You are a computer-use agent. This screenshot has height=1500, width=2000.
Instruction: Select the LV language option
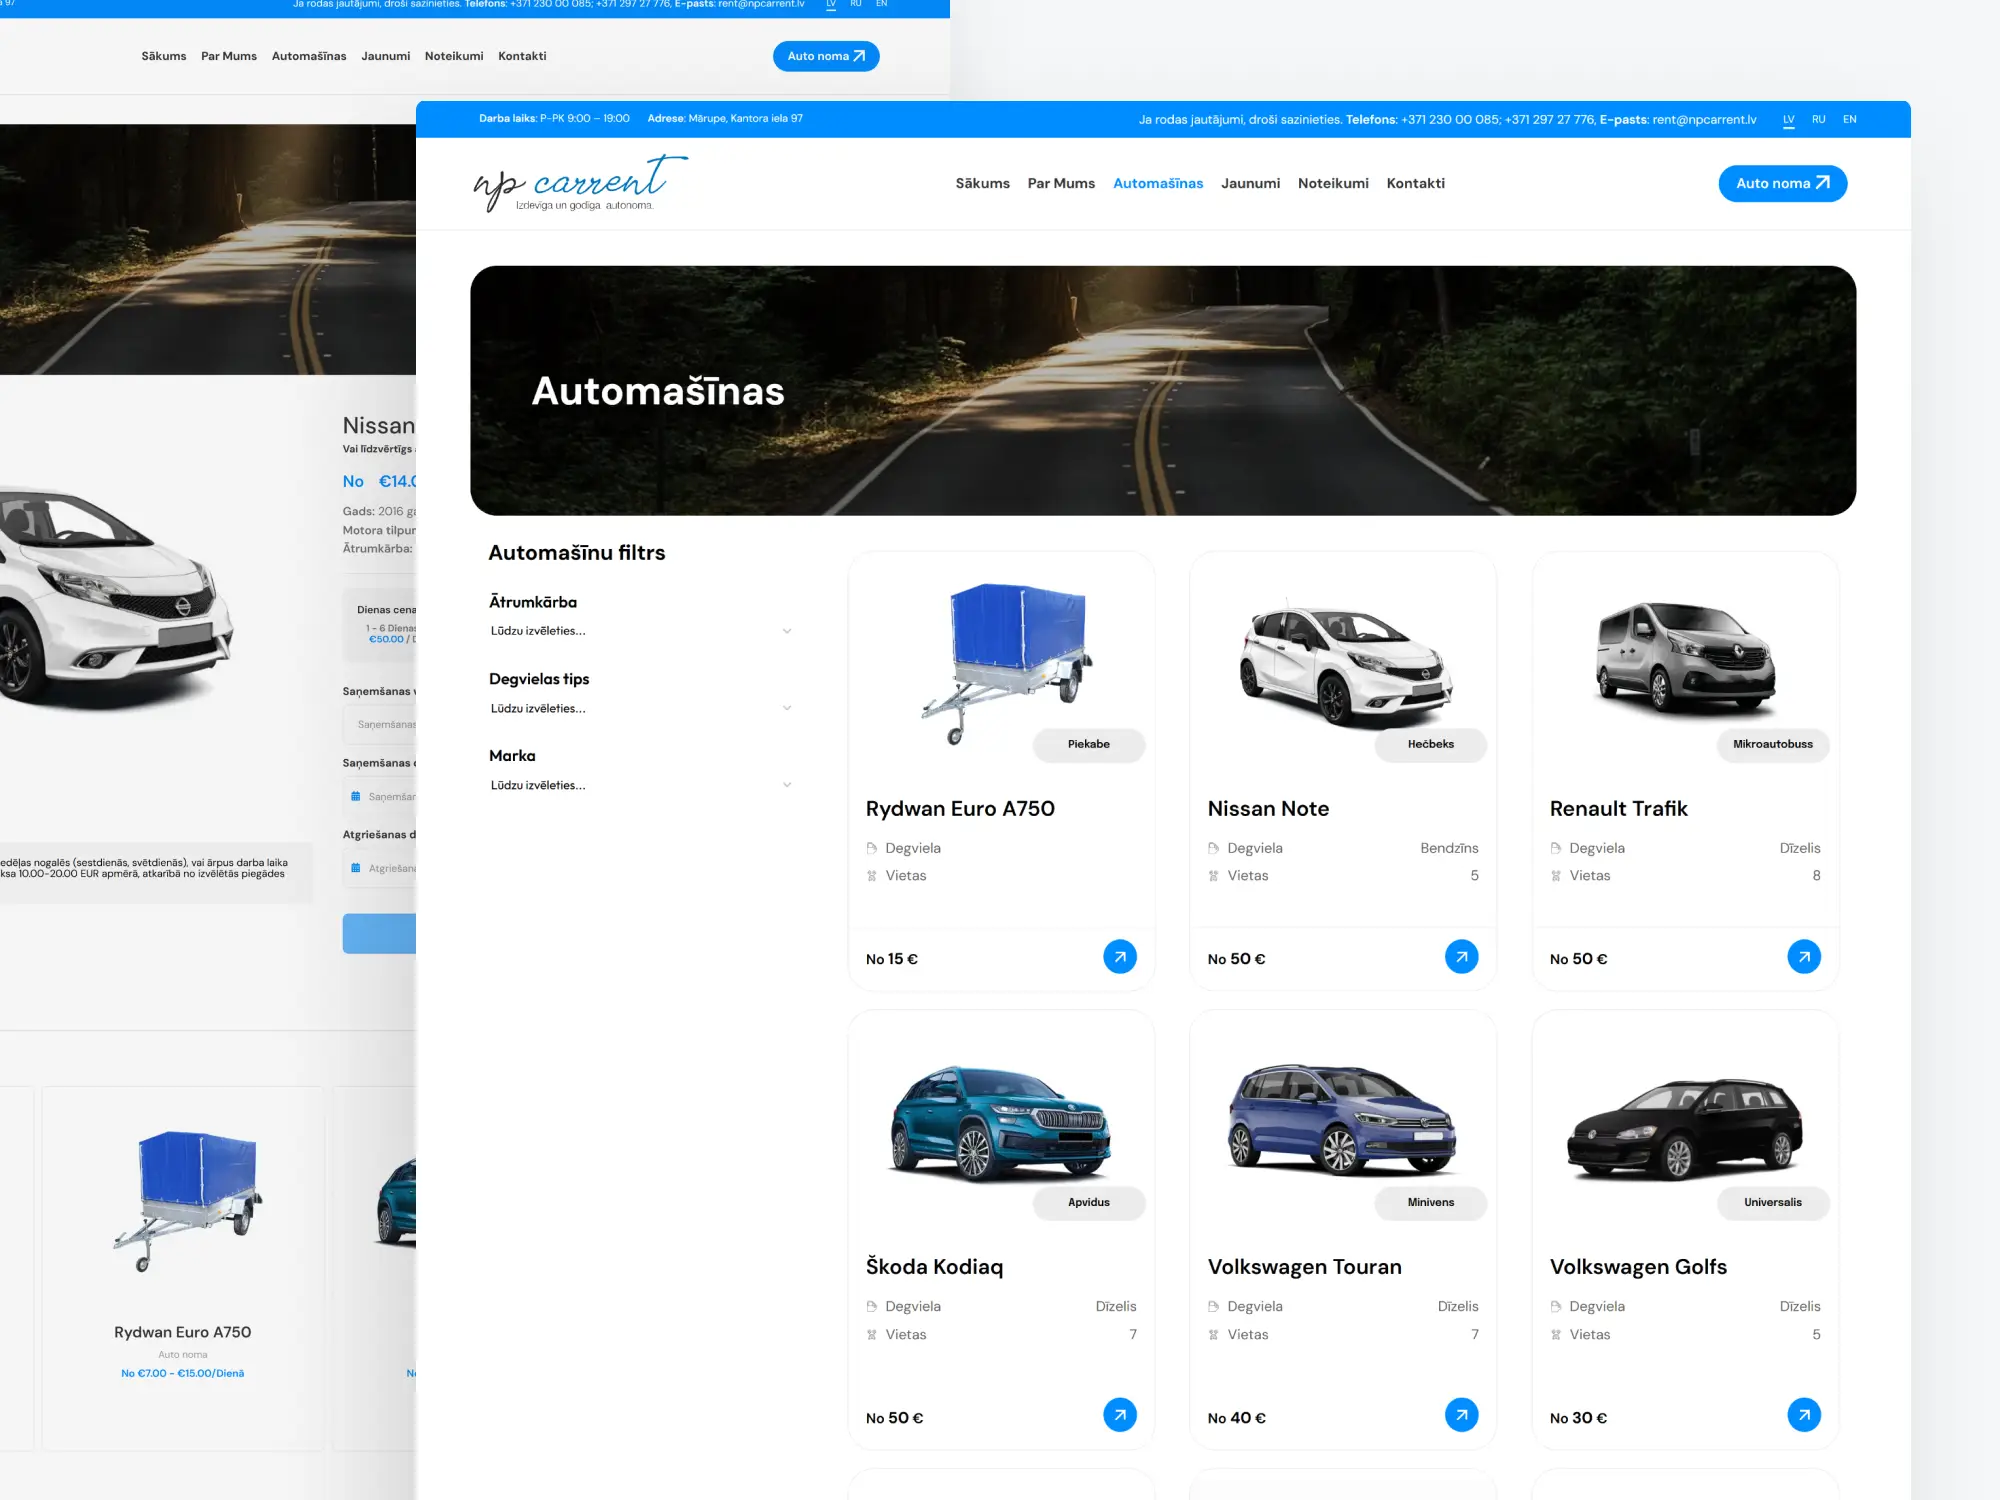coord(1787,119)
